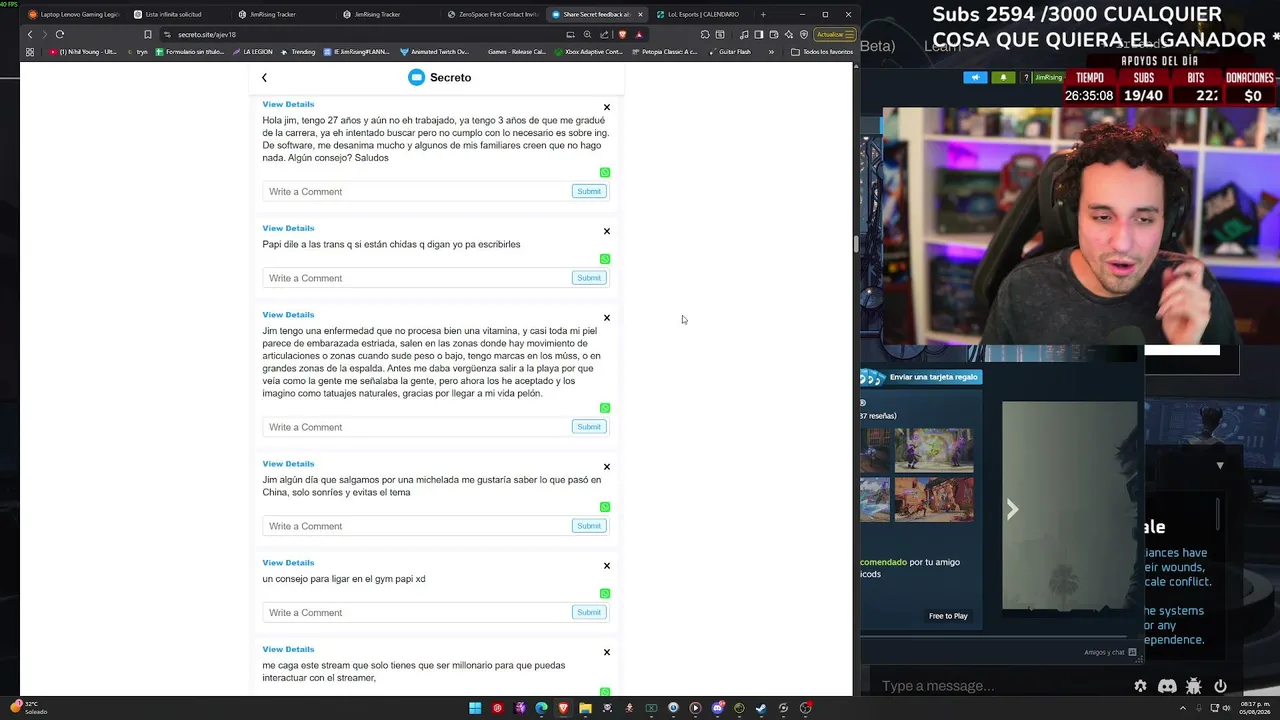Dismiss the 'me caga este stream' message
Screen dimensions: 1280x720
coord(606,652)
